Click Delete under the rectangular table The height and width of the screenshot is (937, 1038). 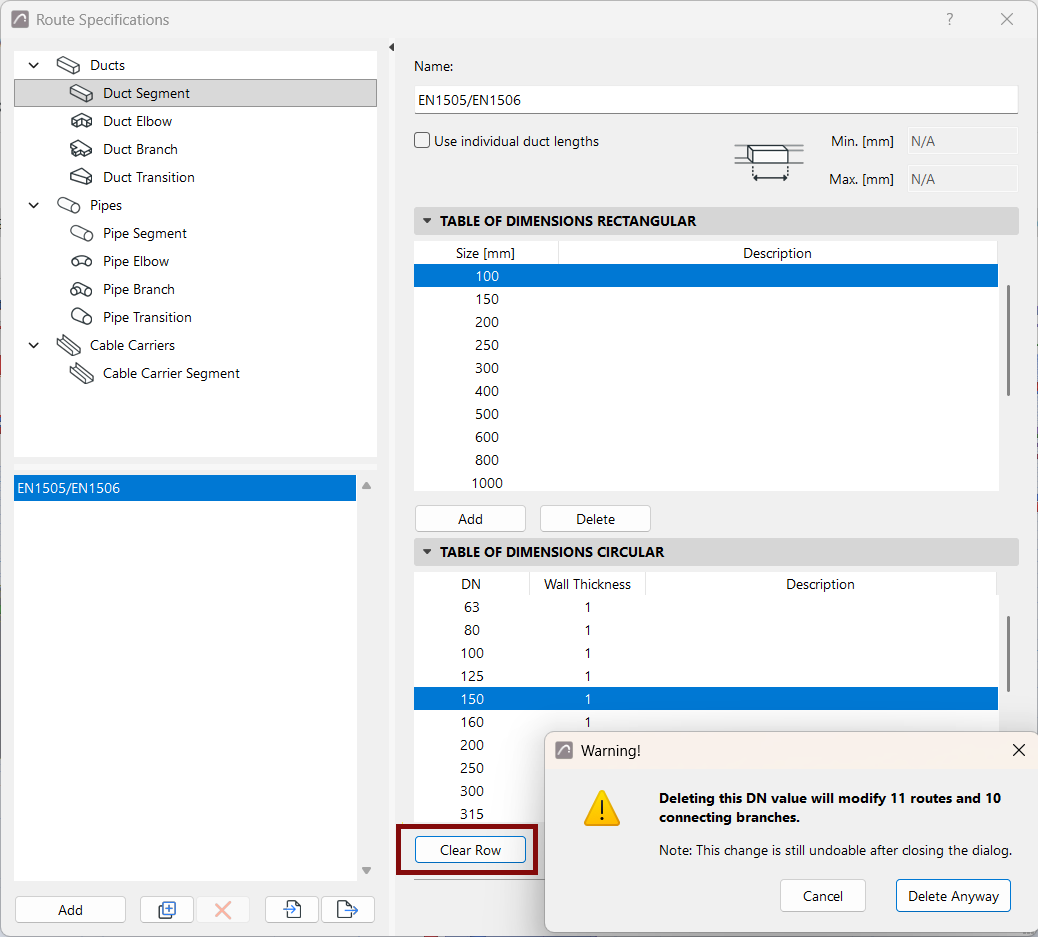pos(595,519)
